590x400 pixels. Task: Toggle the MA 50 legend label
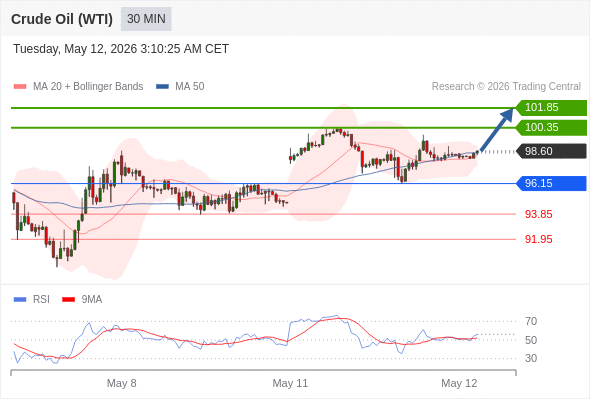190,87
